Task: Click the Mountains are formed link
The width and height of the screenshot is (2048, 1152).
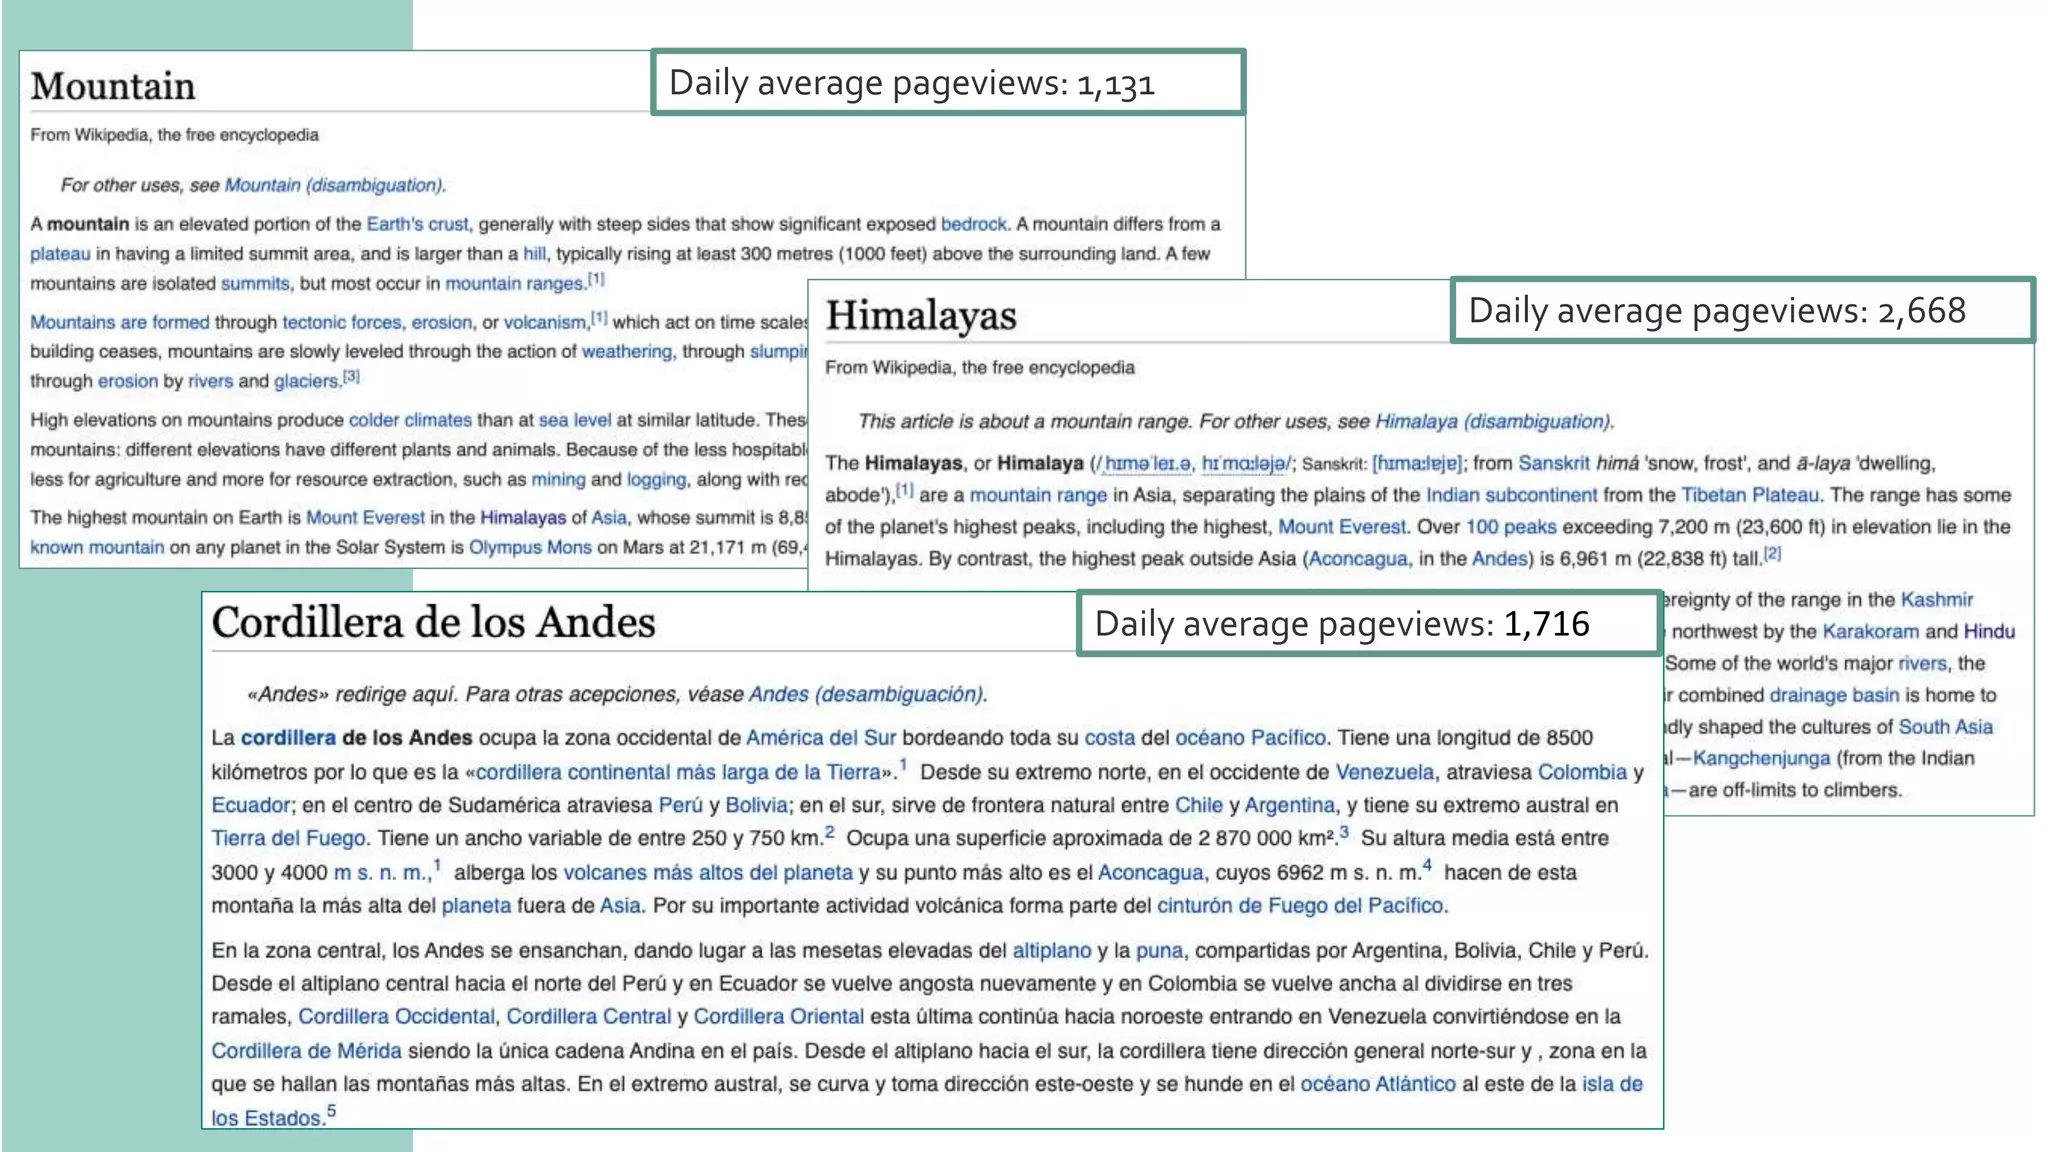Action: tap(120, 322)
